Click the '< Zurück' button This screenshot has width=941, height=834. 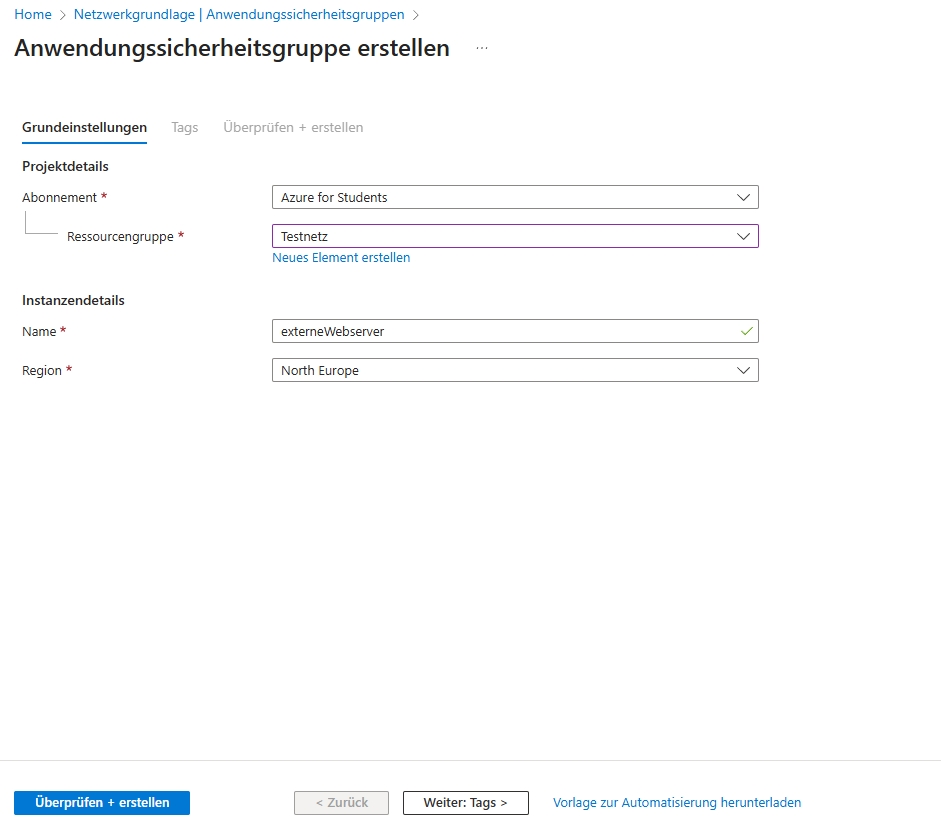(341, 803)
